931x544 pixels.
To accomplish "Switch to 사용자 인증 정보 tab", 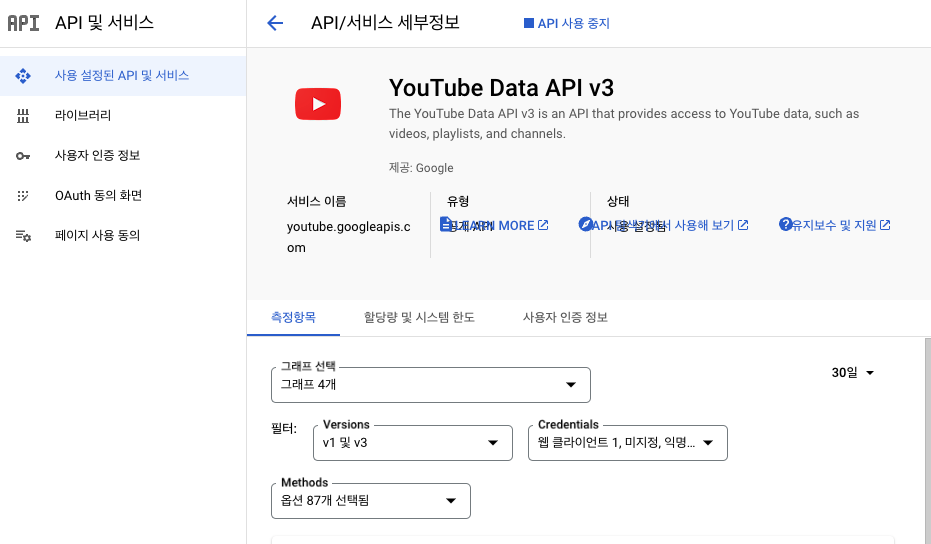I will [x=565, y=317].
